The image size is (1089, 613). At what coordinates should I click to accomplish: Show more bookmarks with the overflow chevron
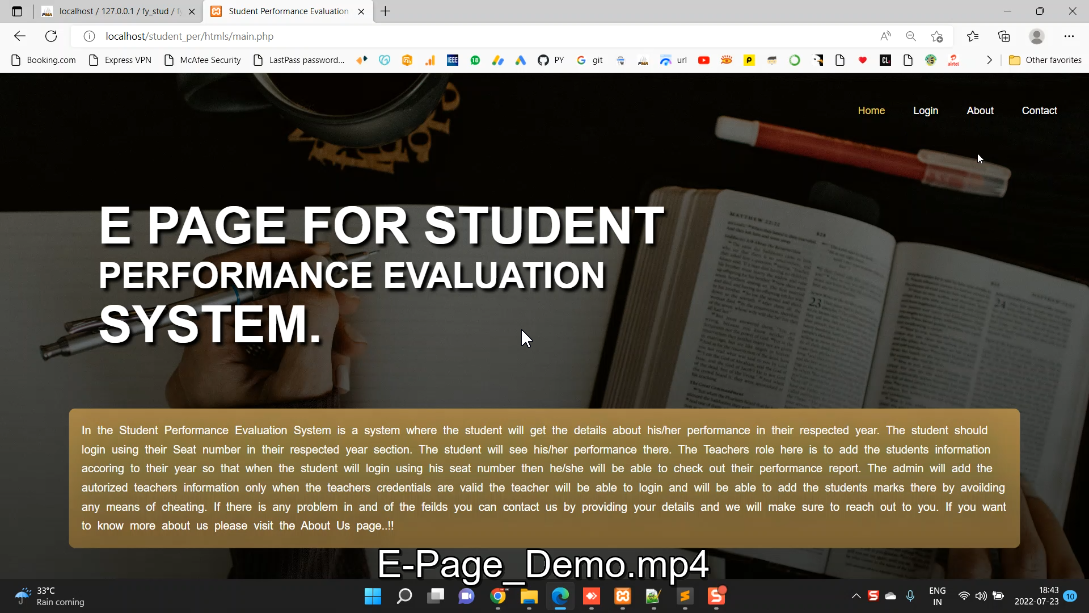pos(989,60)
